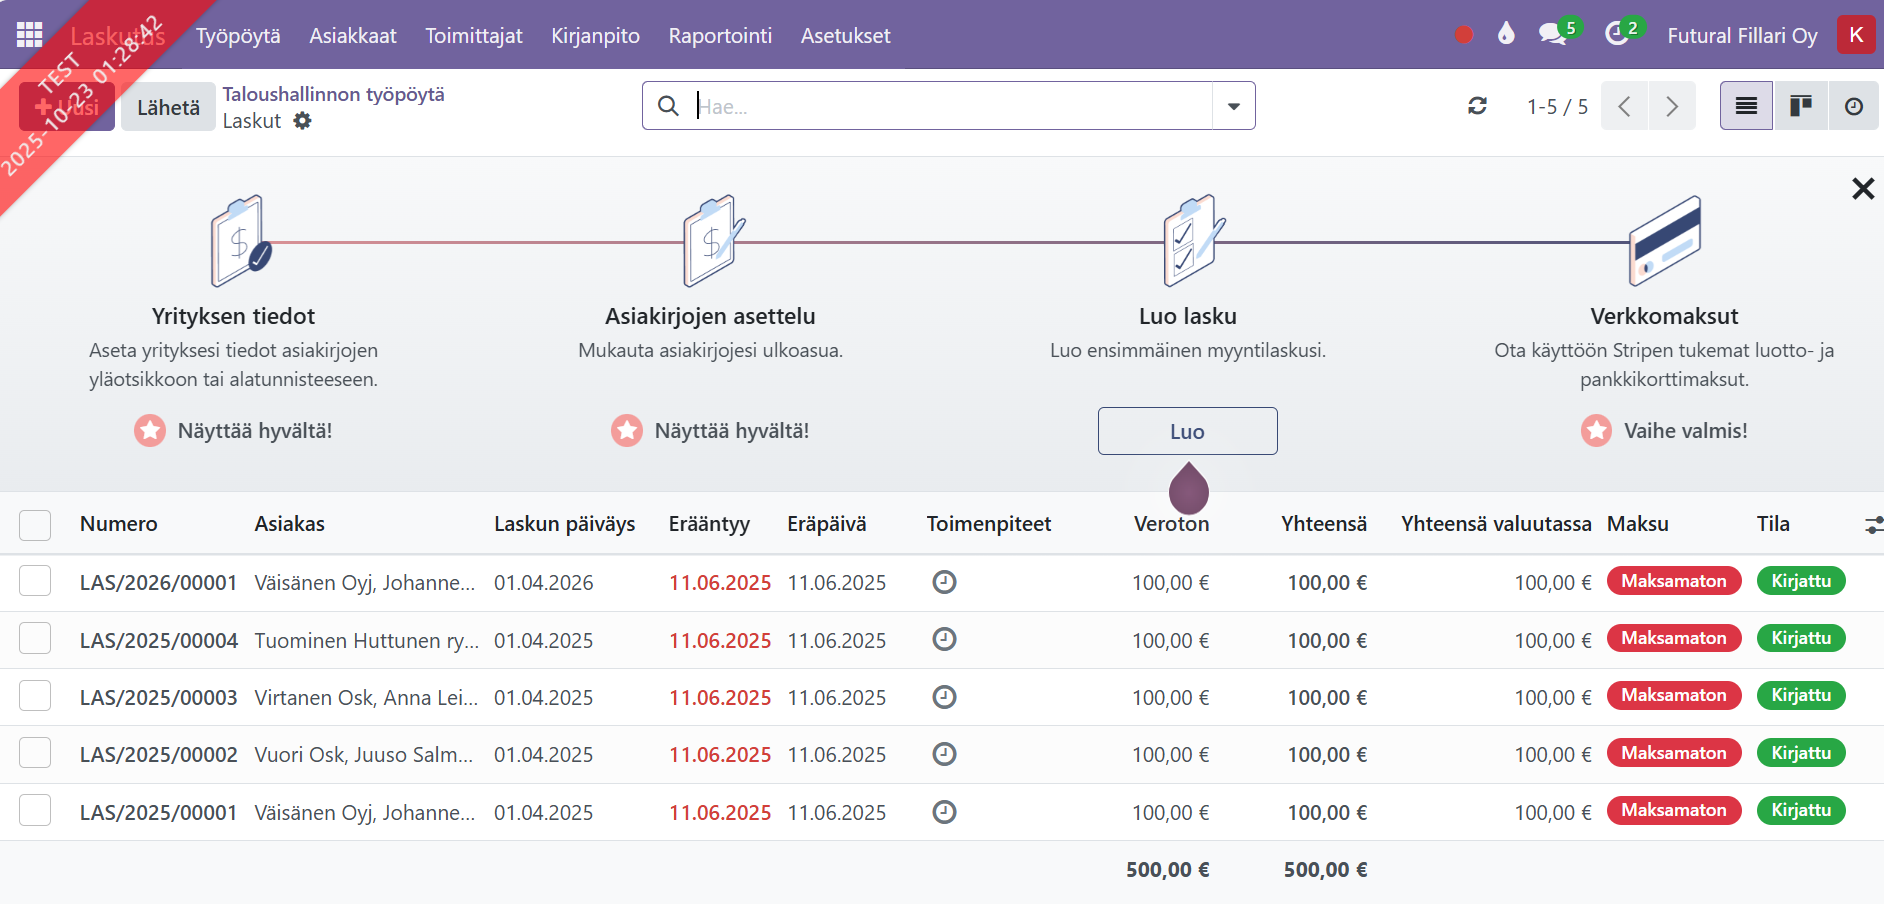1884x904 pixels.
Task: Click into the Hae search field
Action: coord(950,106)
